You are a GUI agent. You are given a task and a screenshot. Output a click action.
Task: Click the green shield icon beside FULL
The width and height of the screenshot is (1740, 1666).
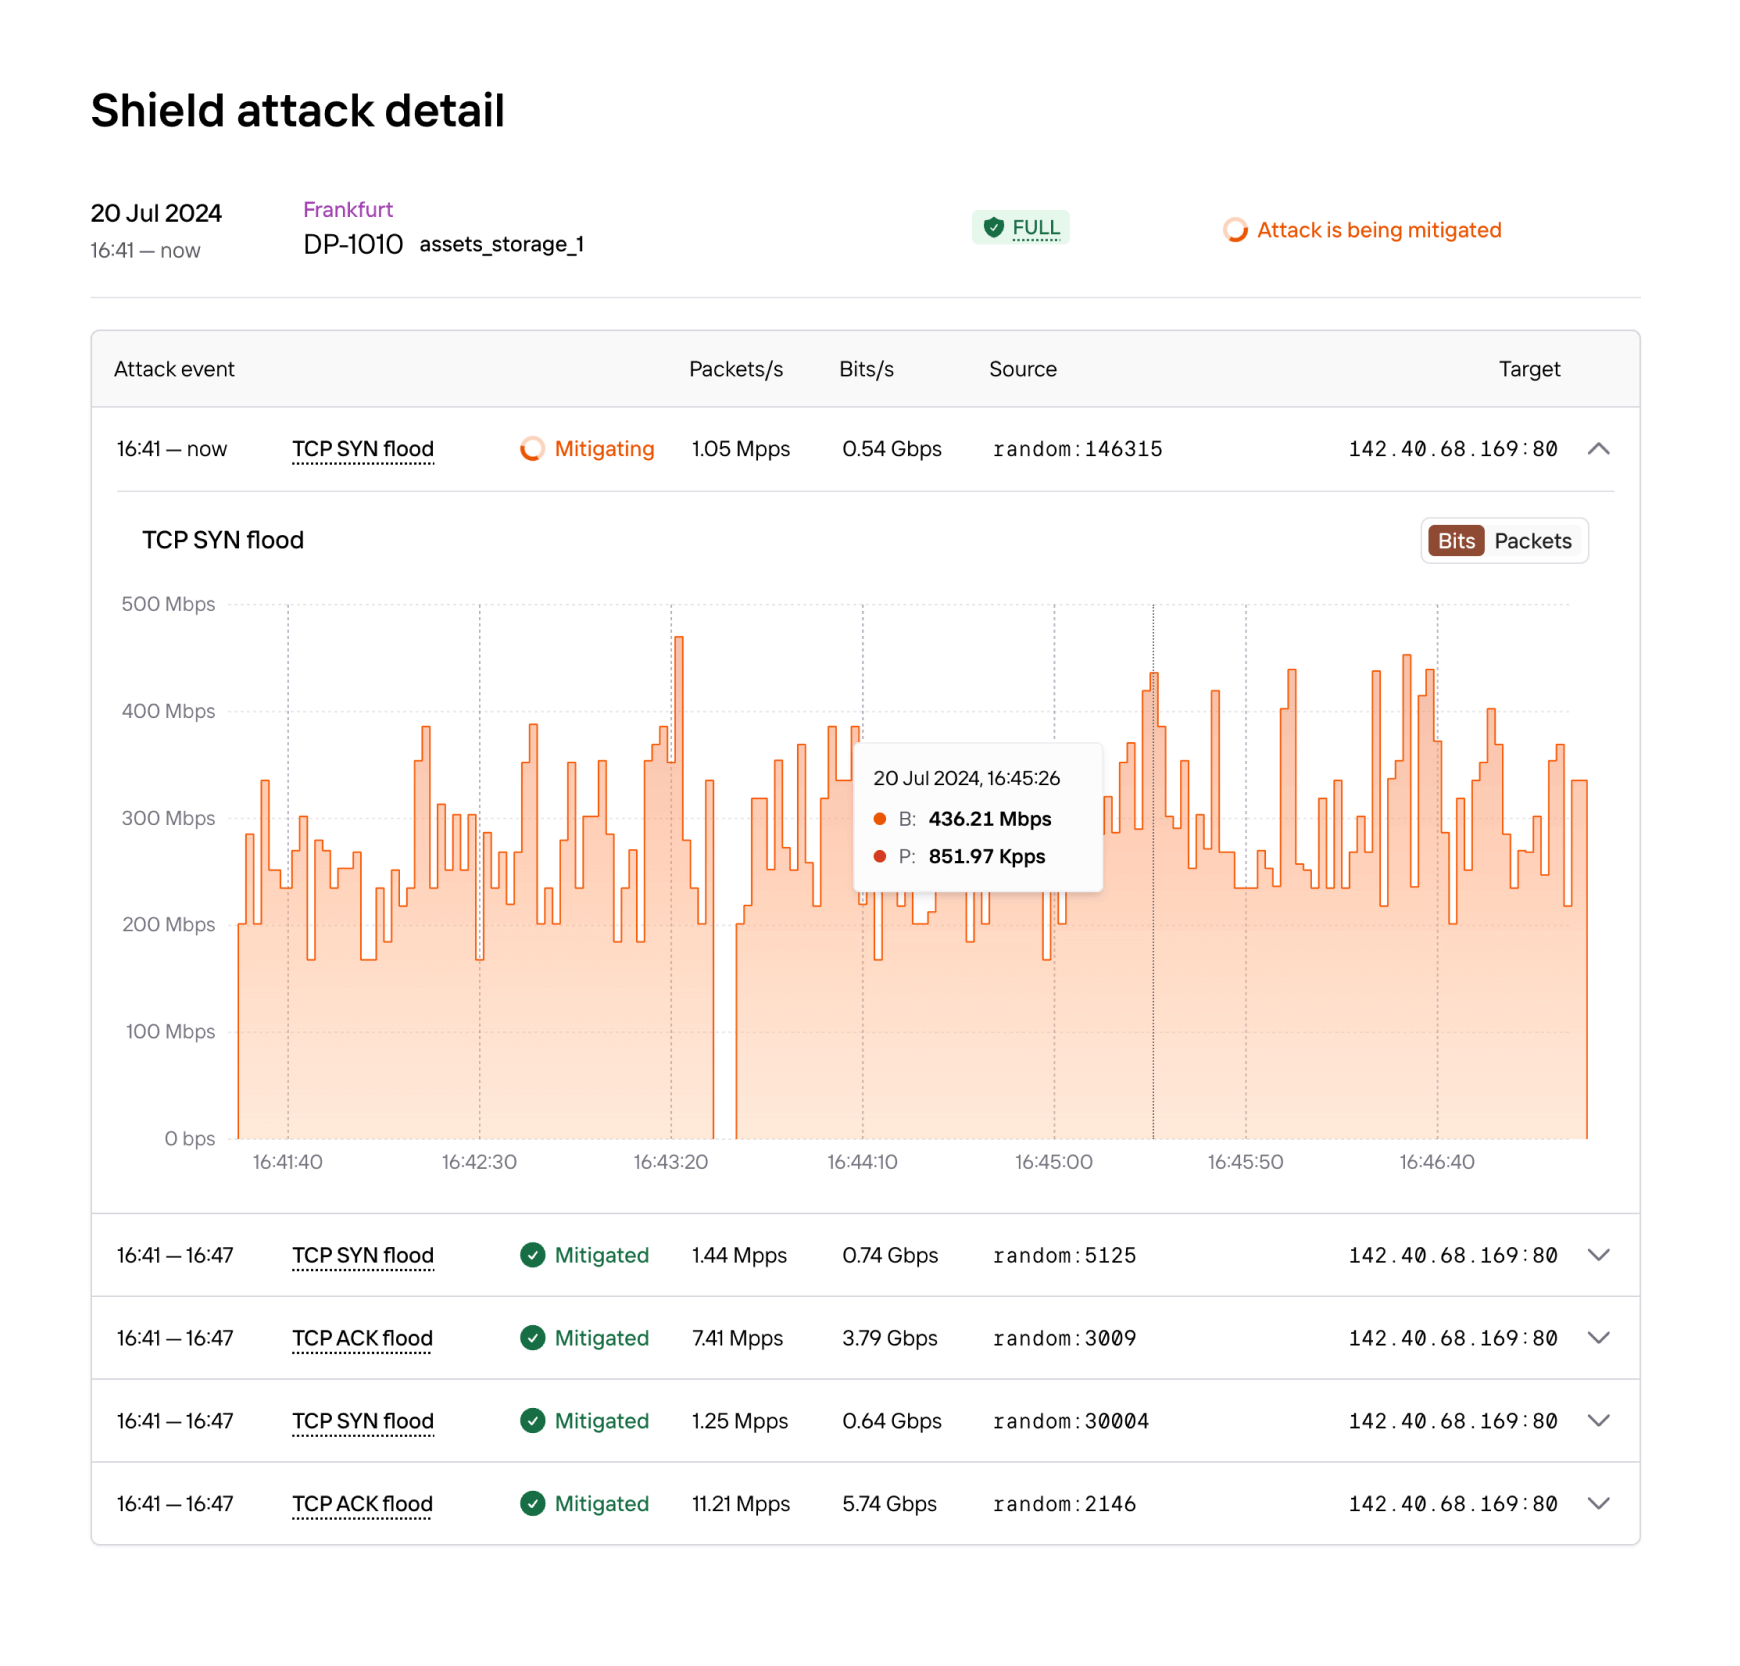click(x=993, y=228)
